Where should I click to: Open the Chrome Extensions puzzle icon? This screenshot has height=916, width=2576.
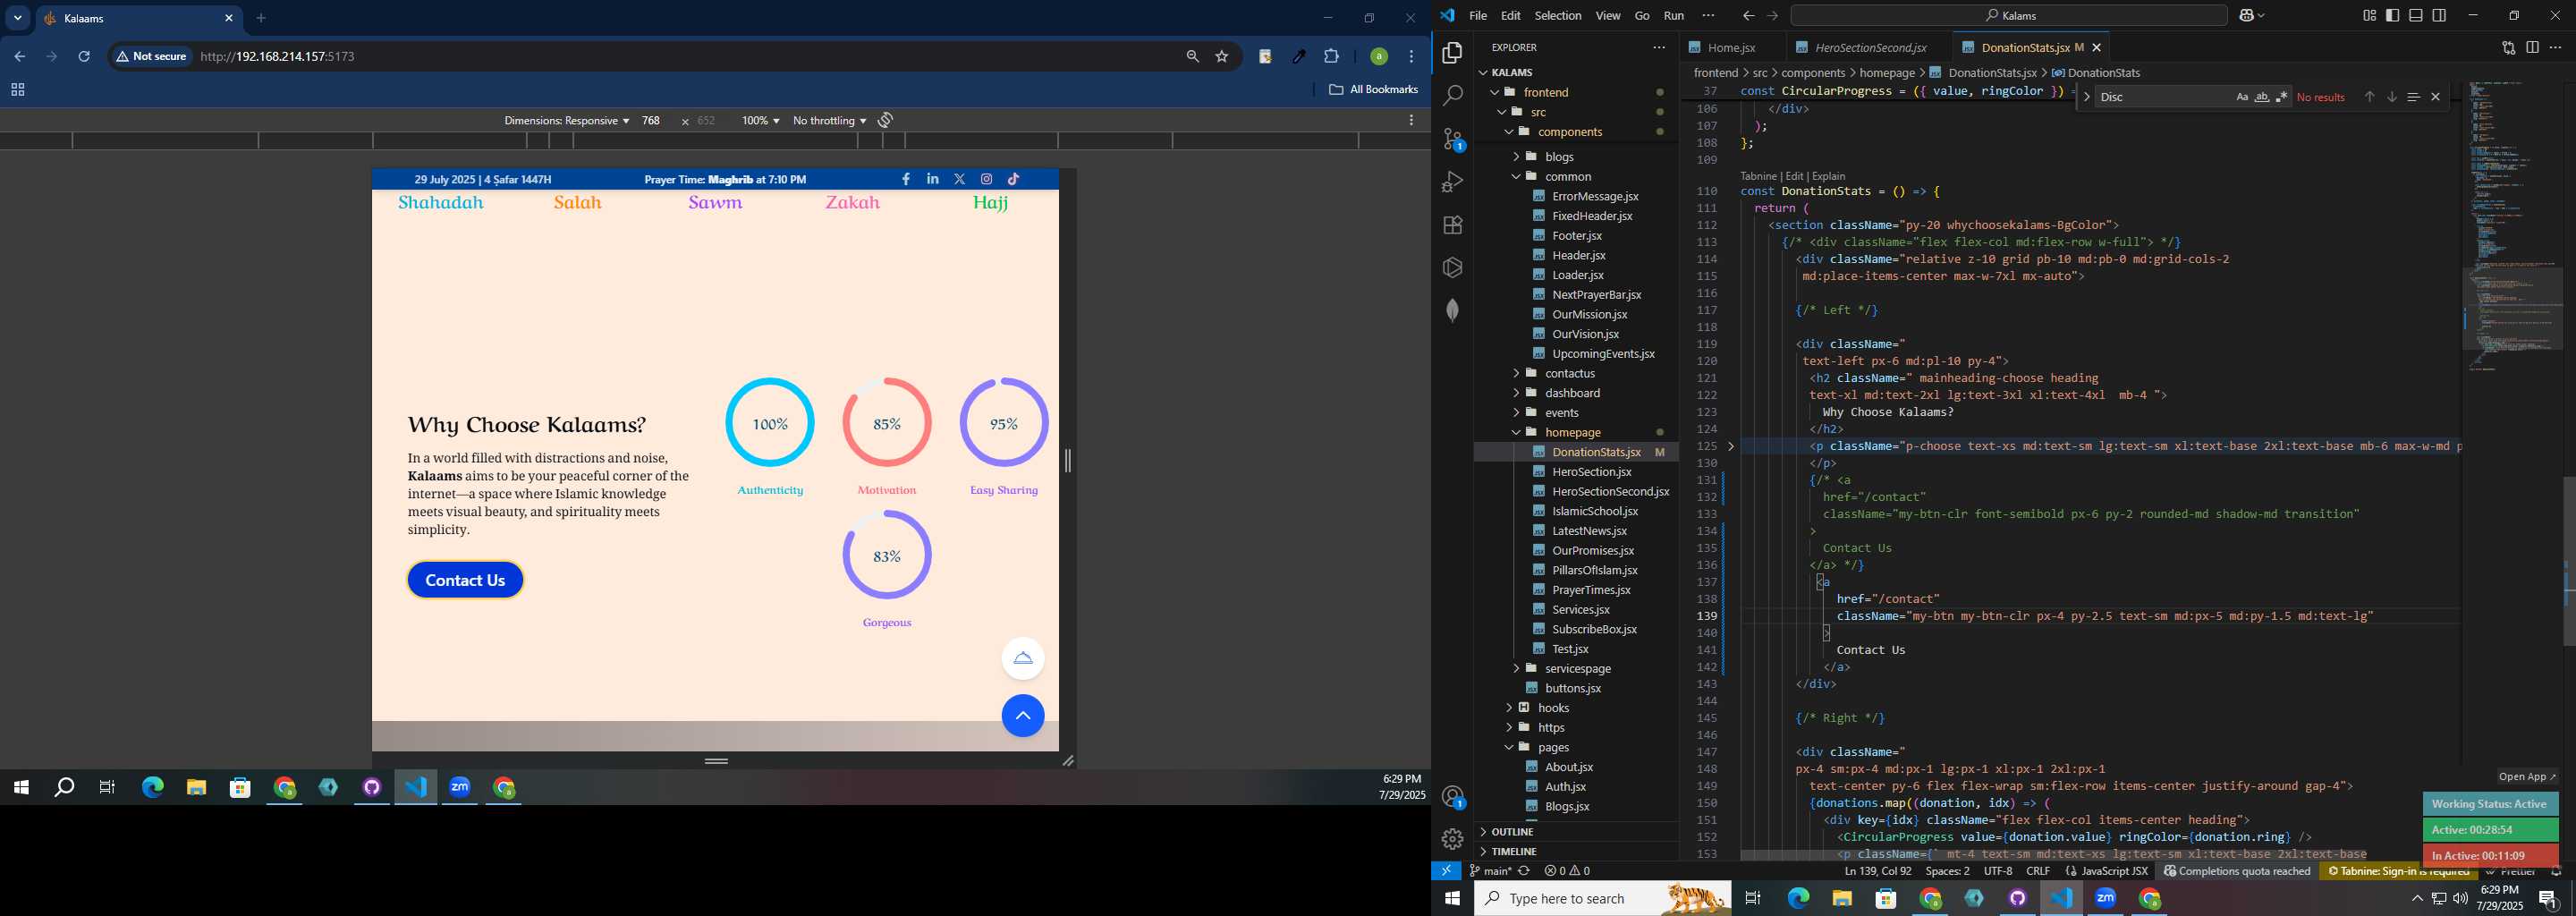coord(1331,57)
